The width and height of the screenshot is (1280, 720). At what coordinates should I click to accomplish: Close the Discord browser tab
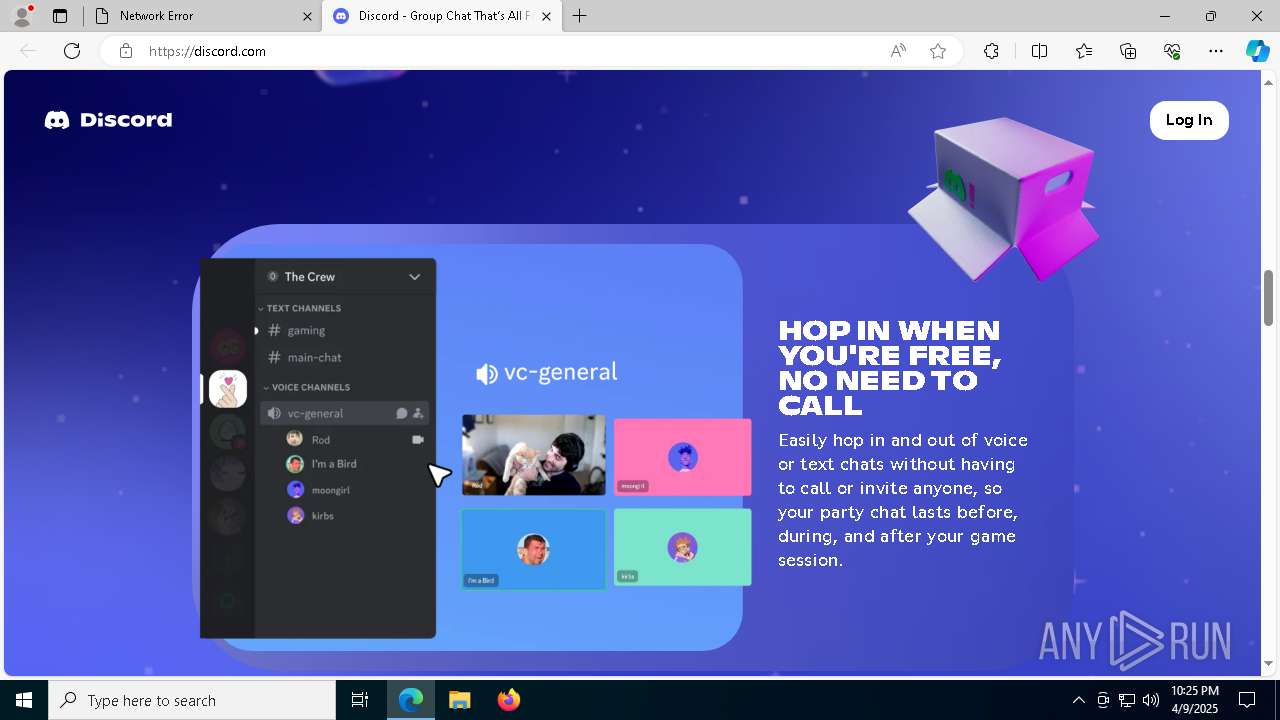click(x=546, y=16)
